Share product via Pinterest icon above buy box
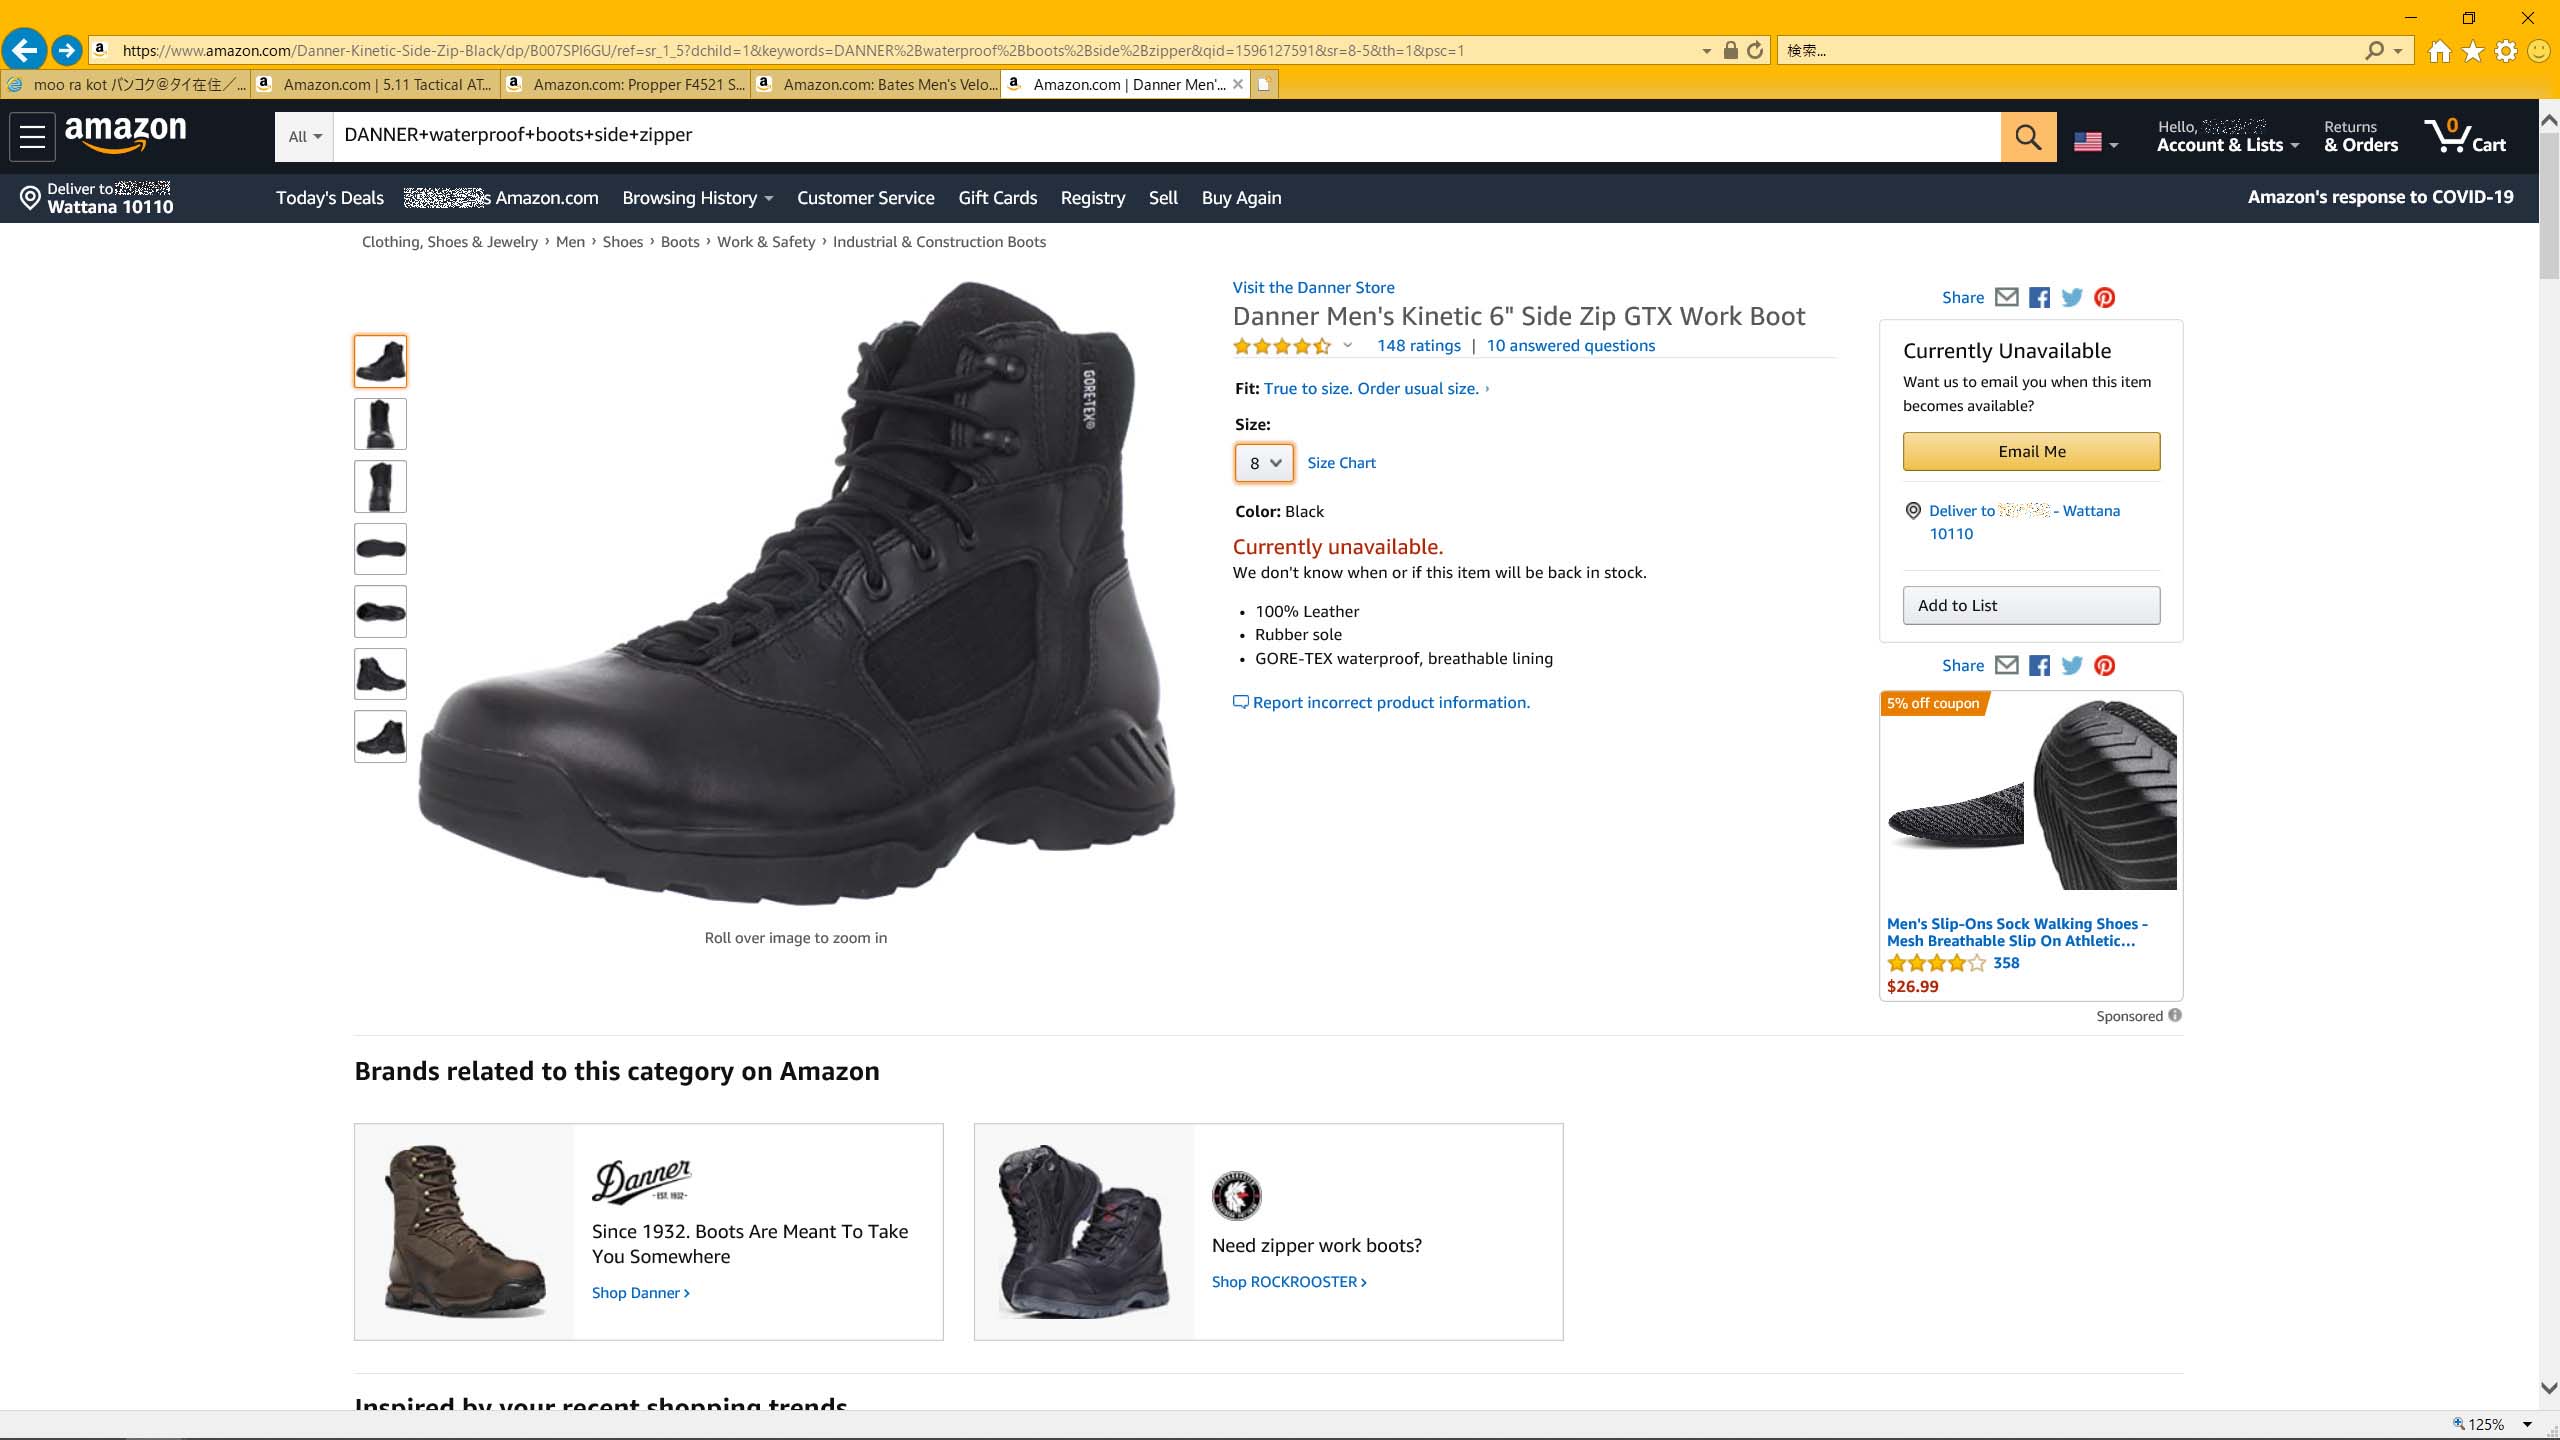Screen dimensions: 2560x1440 (x=2105, y=298)
